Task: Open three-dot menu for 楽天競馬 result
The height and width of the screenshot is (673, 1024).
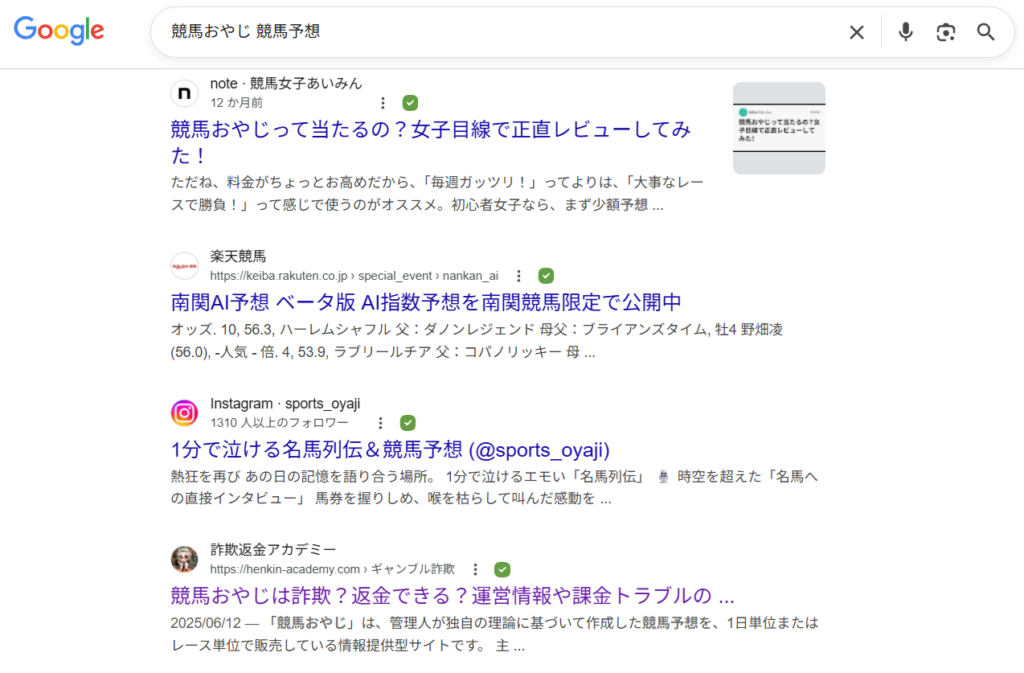Action: click(519, 276)
